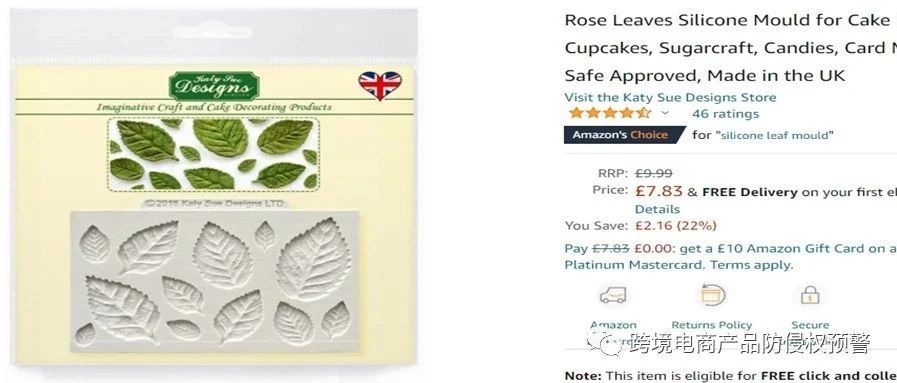This screenshot has width=897, height=383.
Task: Click the grey silicone mould image
Action: pos(215,281)
